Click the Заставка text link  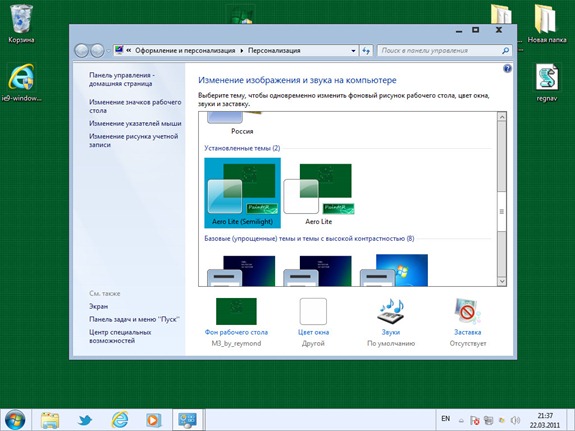[x=468, y=332]
